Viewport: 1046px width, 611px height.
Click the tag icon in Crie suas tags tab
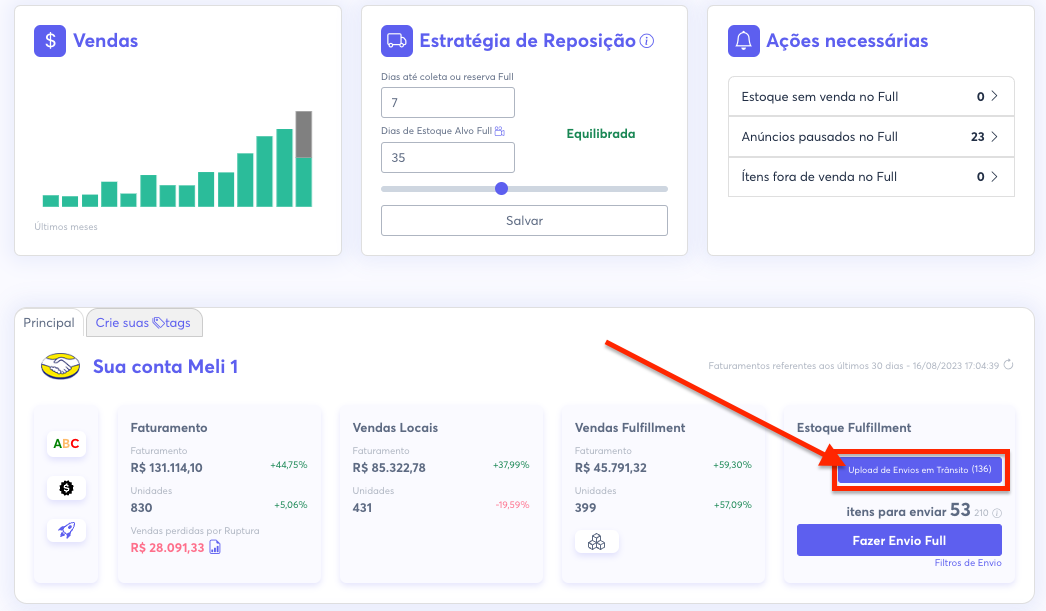158,323
